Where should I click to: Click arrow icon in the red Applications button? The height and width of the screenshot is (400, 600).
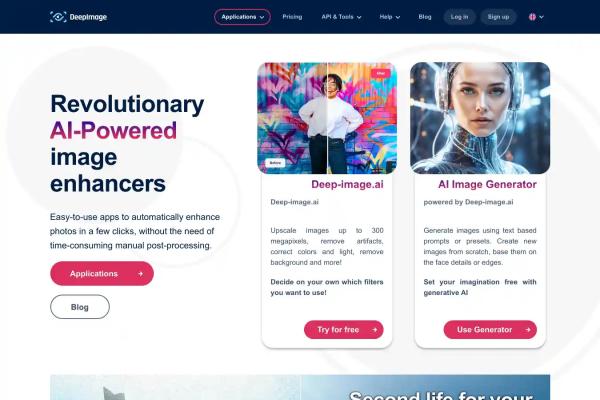[x=140, y=274]
